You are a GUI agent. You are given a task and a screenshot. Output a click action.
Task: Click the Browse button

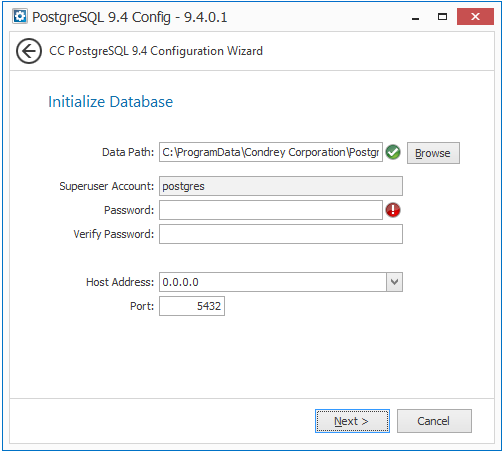433,153
